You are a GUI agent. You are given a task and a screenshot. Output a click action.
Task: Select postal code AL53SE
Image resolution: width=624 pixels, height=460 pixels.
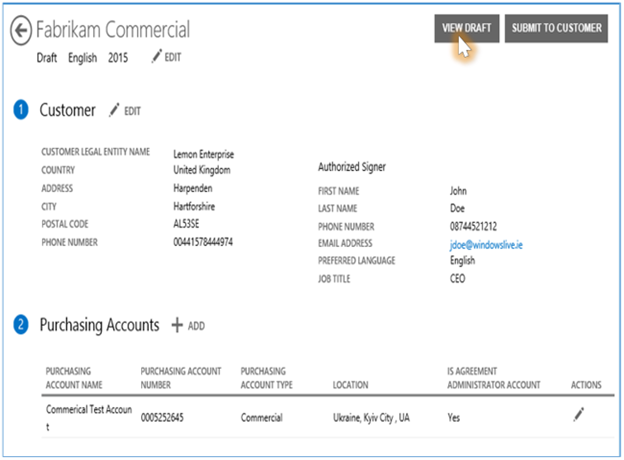point(186,224)
